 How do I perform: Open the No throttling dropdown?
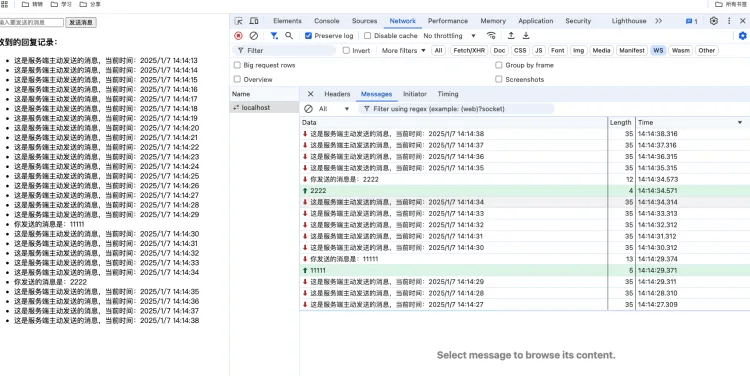pos(450,36)
